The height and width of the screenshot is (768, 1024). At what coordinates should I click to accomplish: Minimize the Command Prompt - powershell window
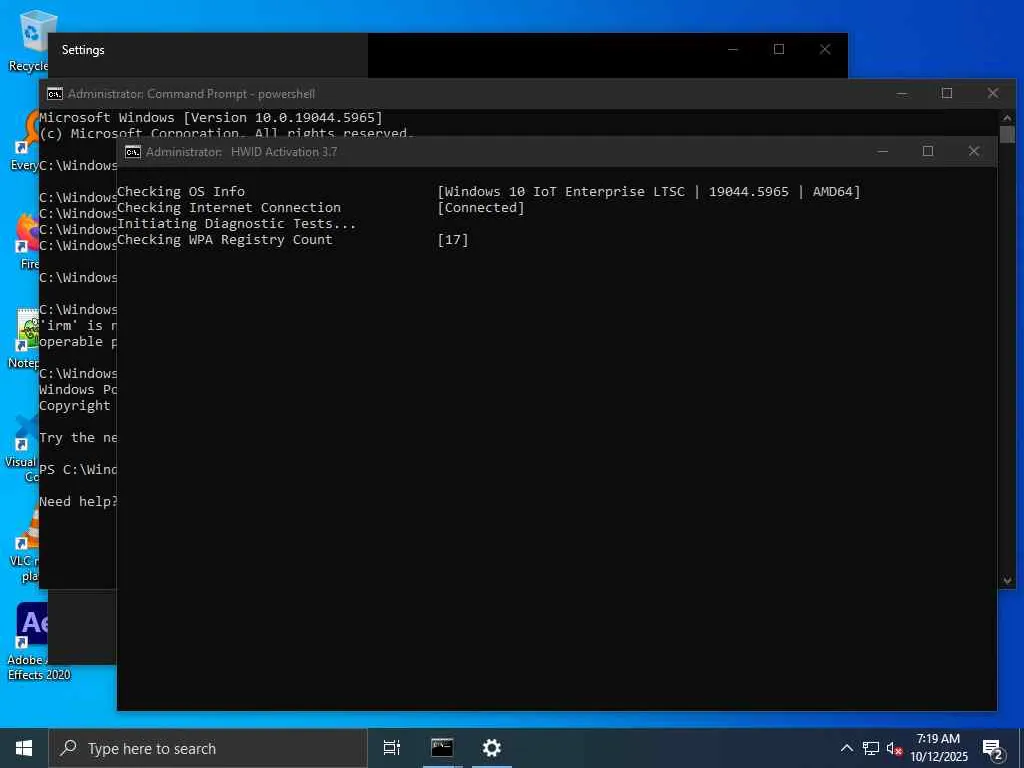point(902,93)
